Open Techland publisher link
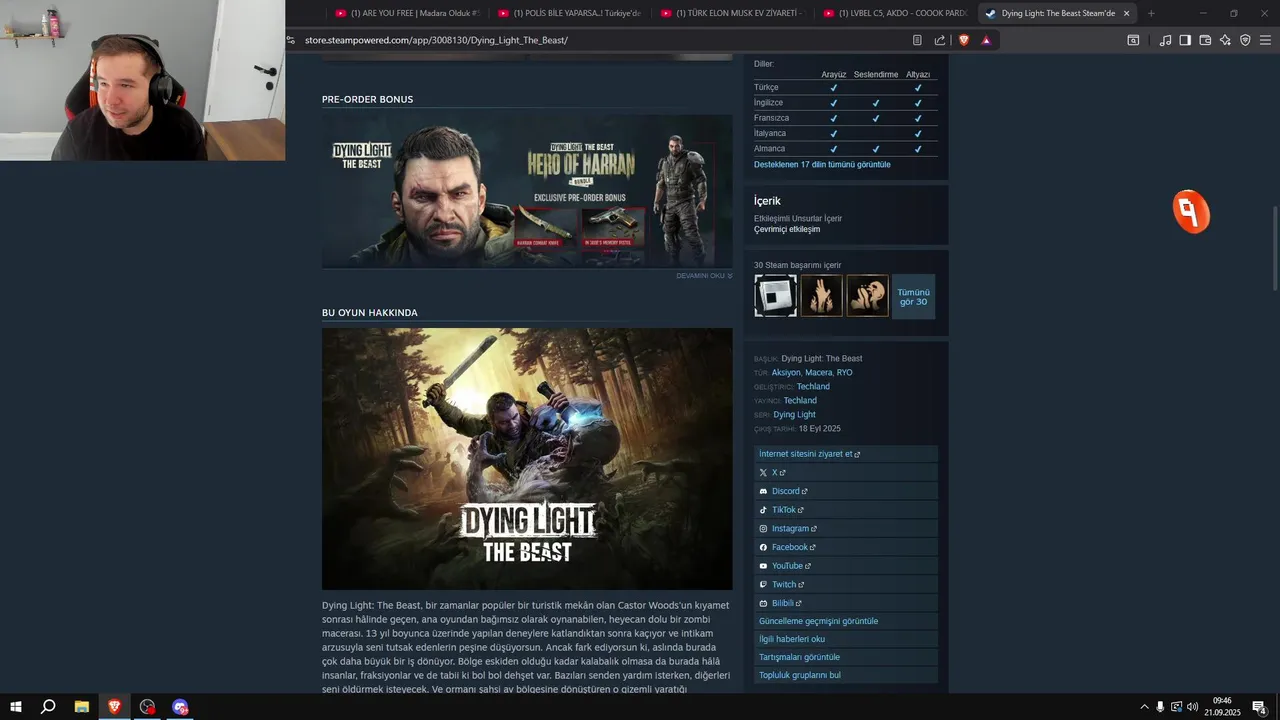This screenshot has width=1280, height=720. coord(800,400)
